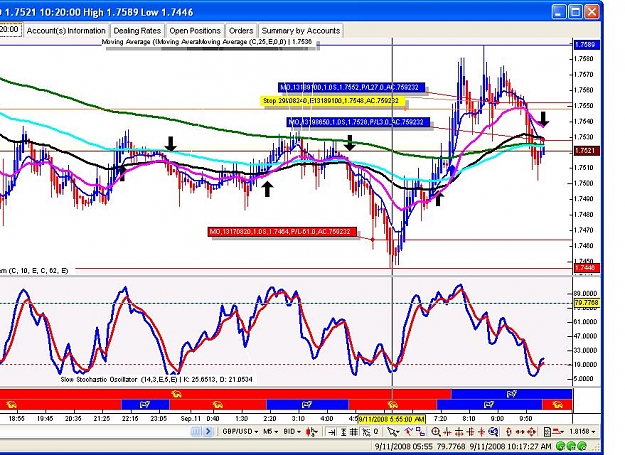This screenshot has height=455, width=625.
Task: Click the Q icon in chart toolbar
Action: pyautogui.click(x=375, y=431)
